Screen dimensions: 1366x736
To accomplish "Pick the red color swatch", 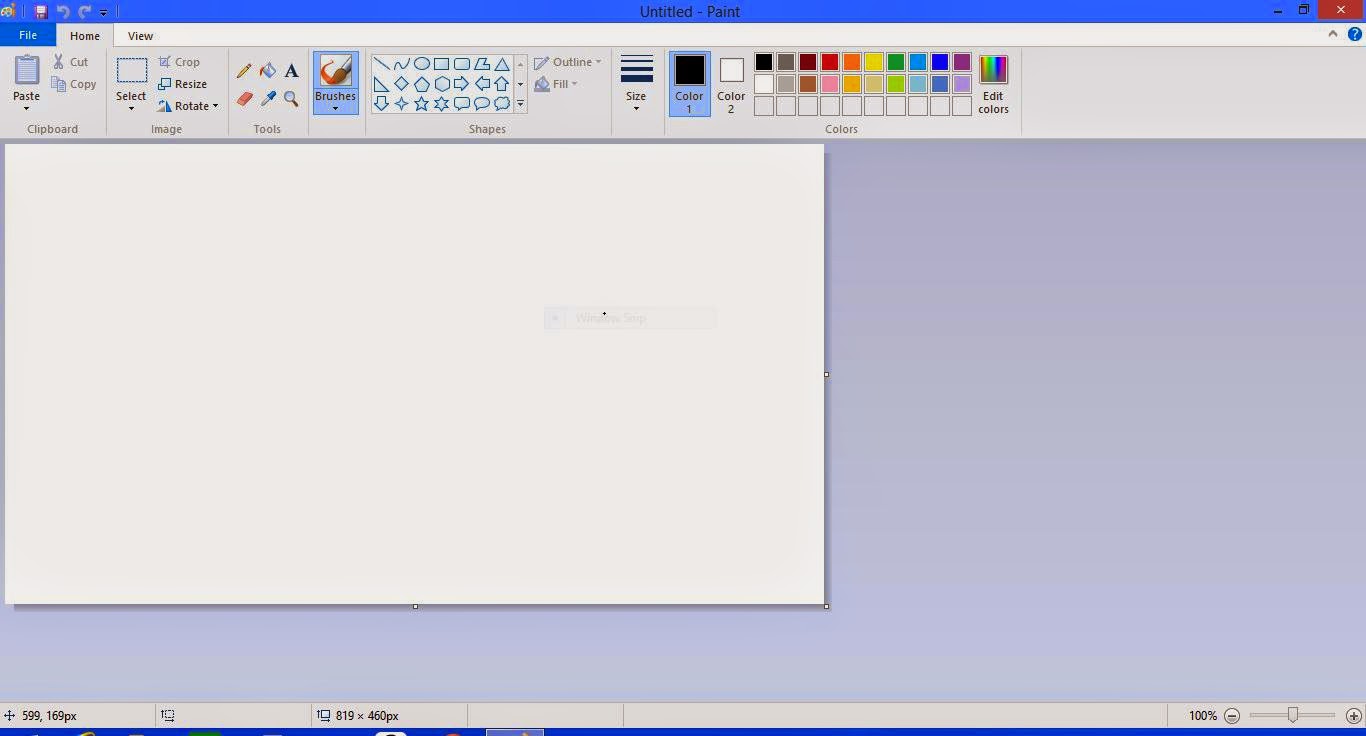I will tap(830, 63).
